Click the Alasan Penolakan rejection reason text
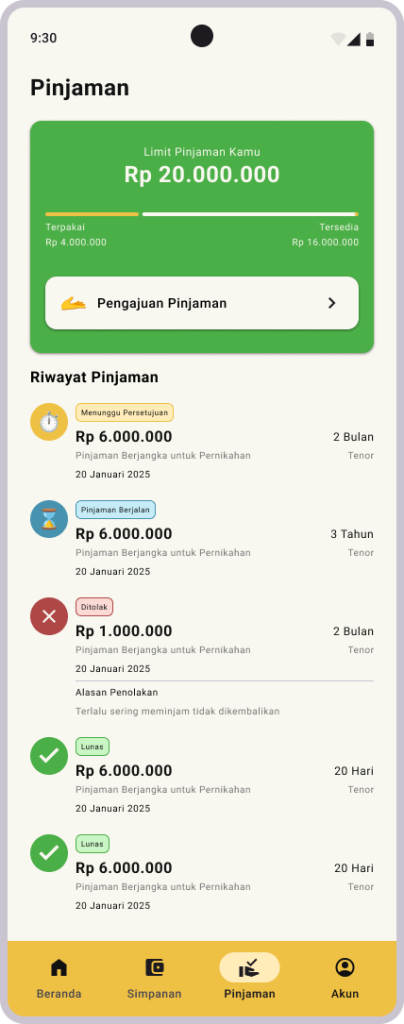Screen dimensions: 404x1024 point(117,692)
